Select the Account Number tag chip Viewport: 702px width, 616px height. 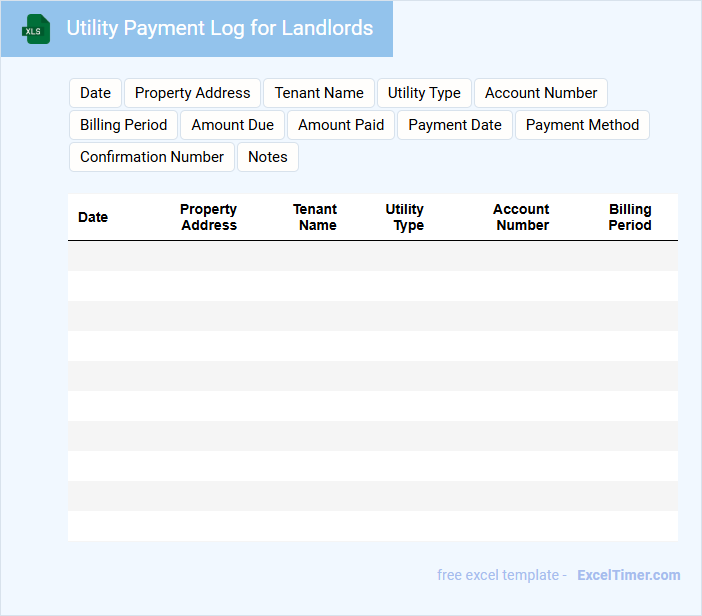tap(541, 93)
